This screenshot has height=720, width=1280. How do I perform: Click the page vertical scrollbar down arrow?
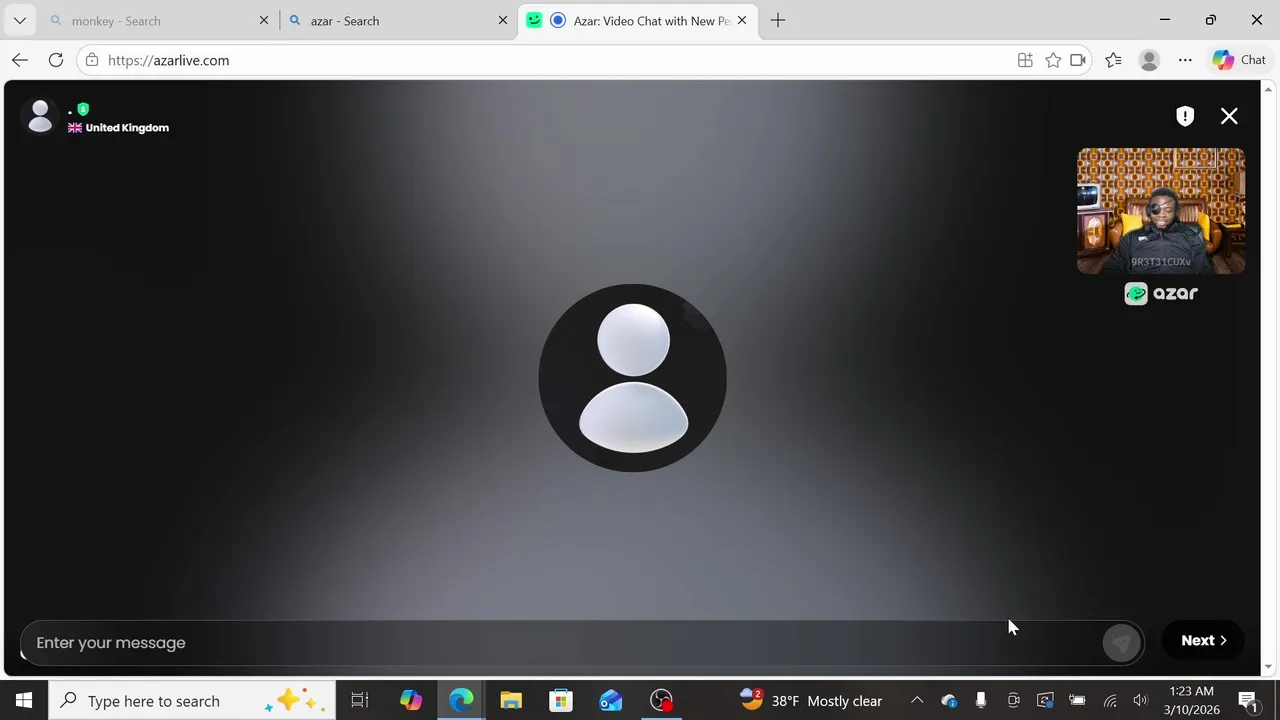[1269, 667]
